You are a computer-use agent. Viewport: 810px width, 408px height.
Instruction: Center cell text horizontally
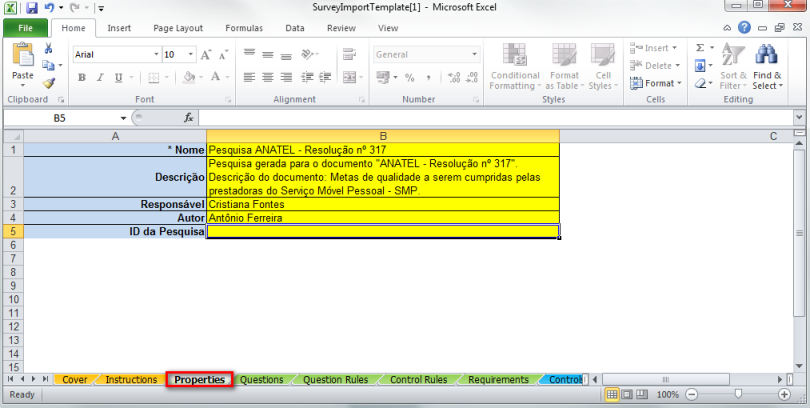(268, 77)
